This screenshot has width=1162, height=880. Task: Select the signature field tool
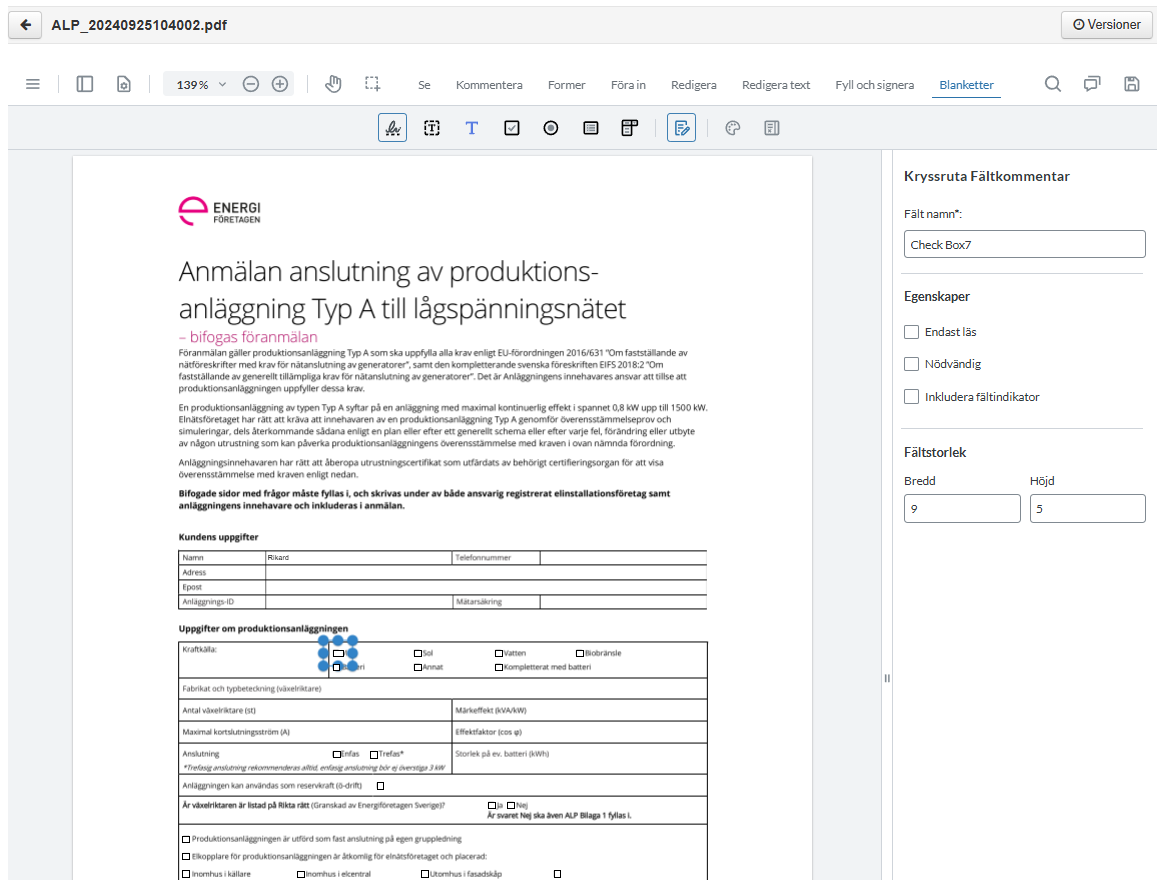click(392, 128)
